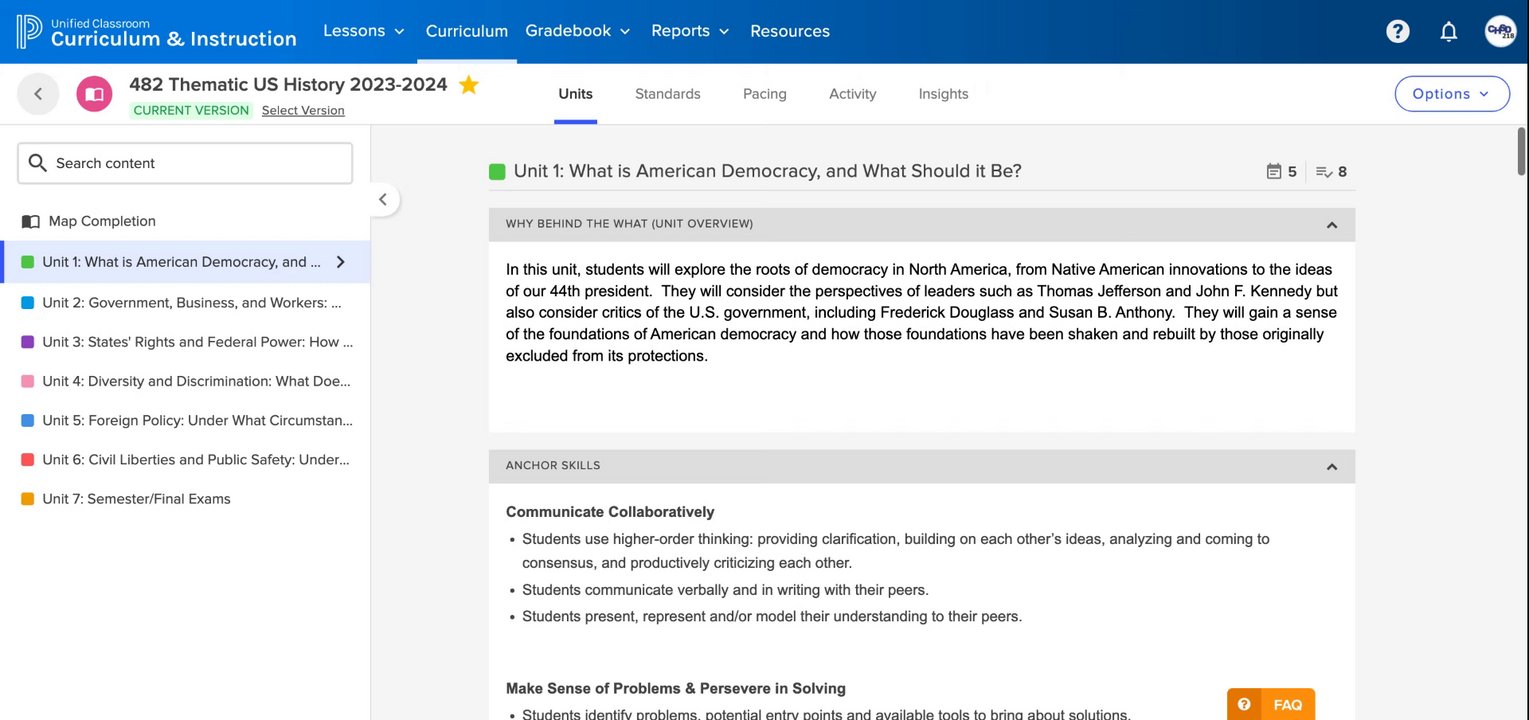Image resolution: width=1529 pixels, height=720 pixels.
Task: Collapse the Anchor Skills section
Action: (x=1331, y=467)
